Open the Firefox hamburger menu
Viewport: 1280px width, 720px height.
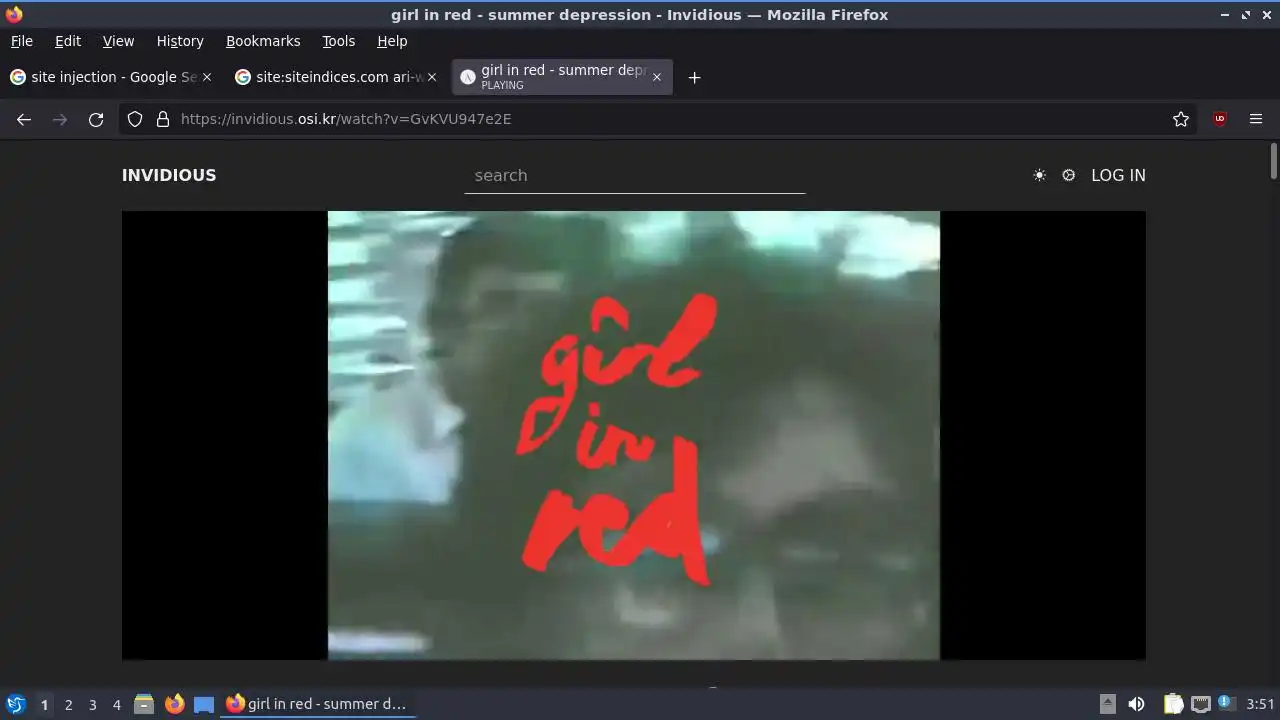pyautogui.click(x=1256, y=119)
